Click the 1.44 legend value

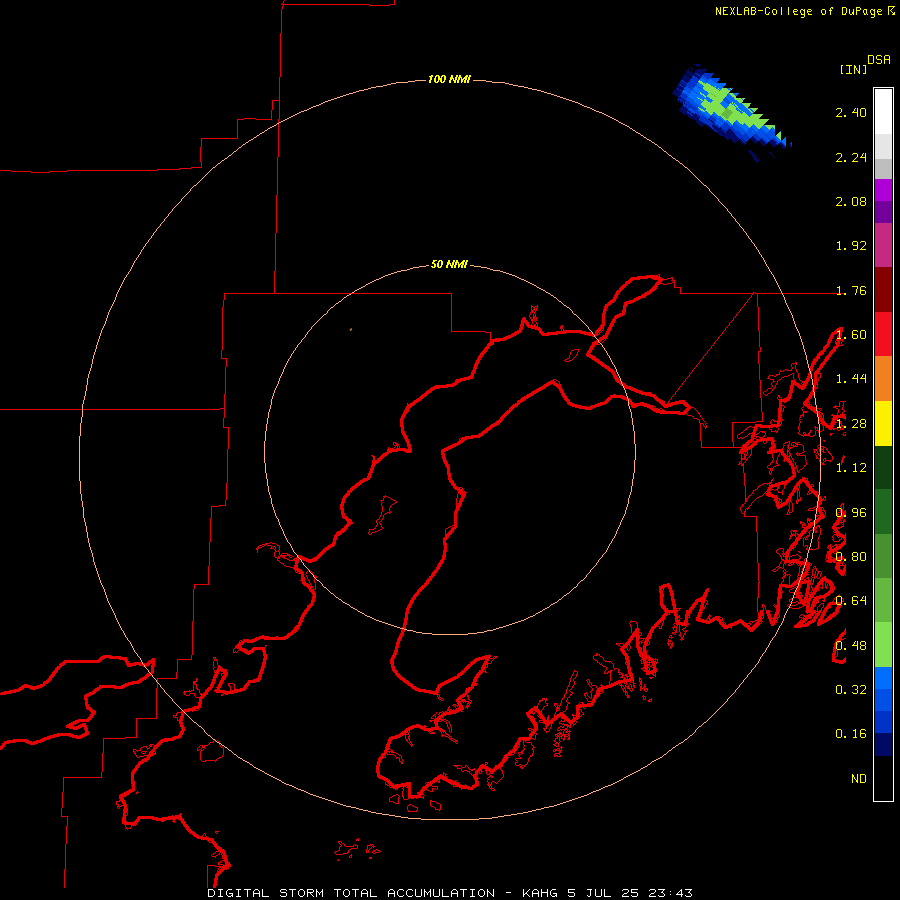tap(851, 379)
